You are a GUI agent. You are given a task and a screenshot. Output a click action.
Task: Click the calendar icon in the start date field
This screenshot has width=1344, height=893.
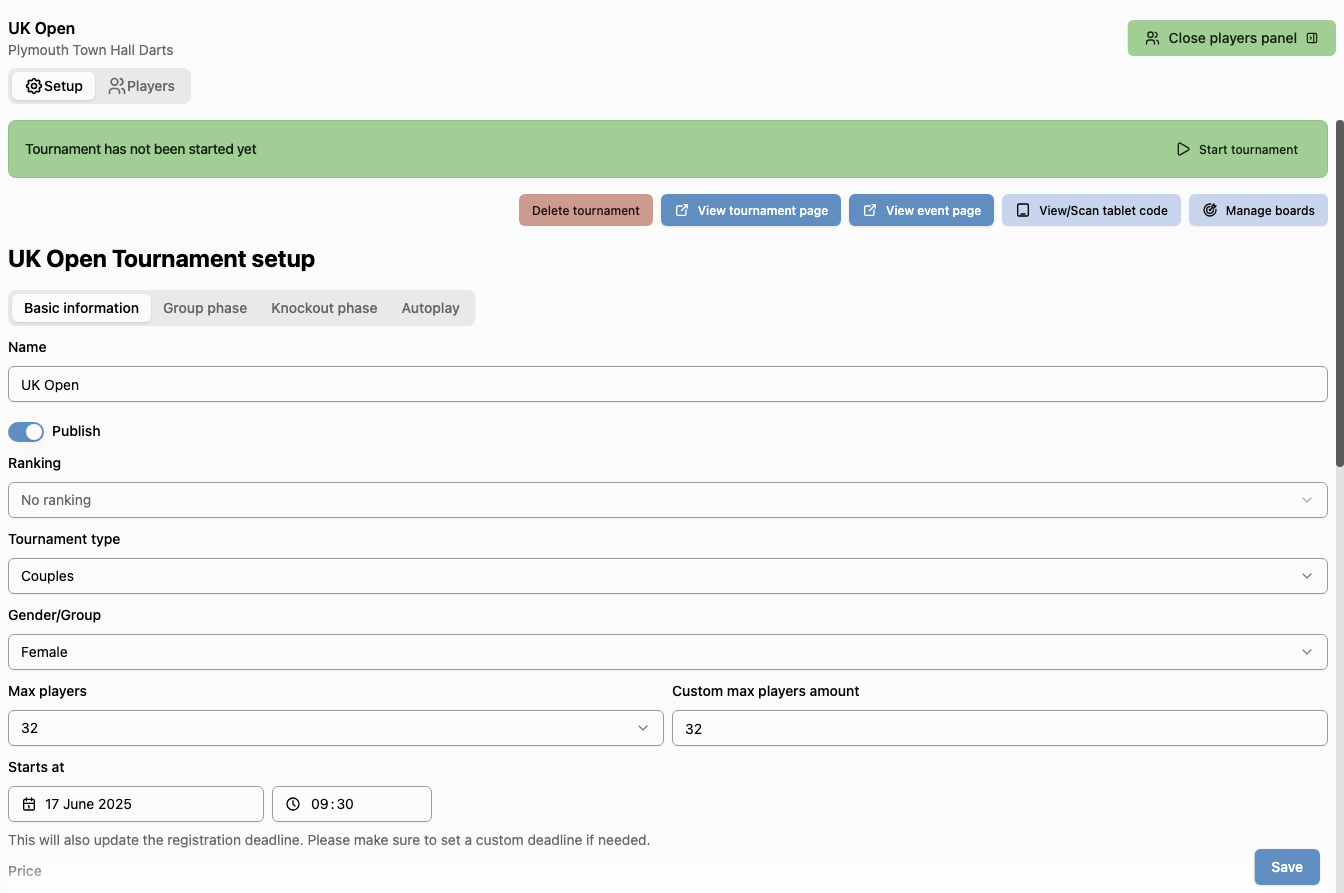29,804
